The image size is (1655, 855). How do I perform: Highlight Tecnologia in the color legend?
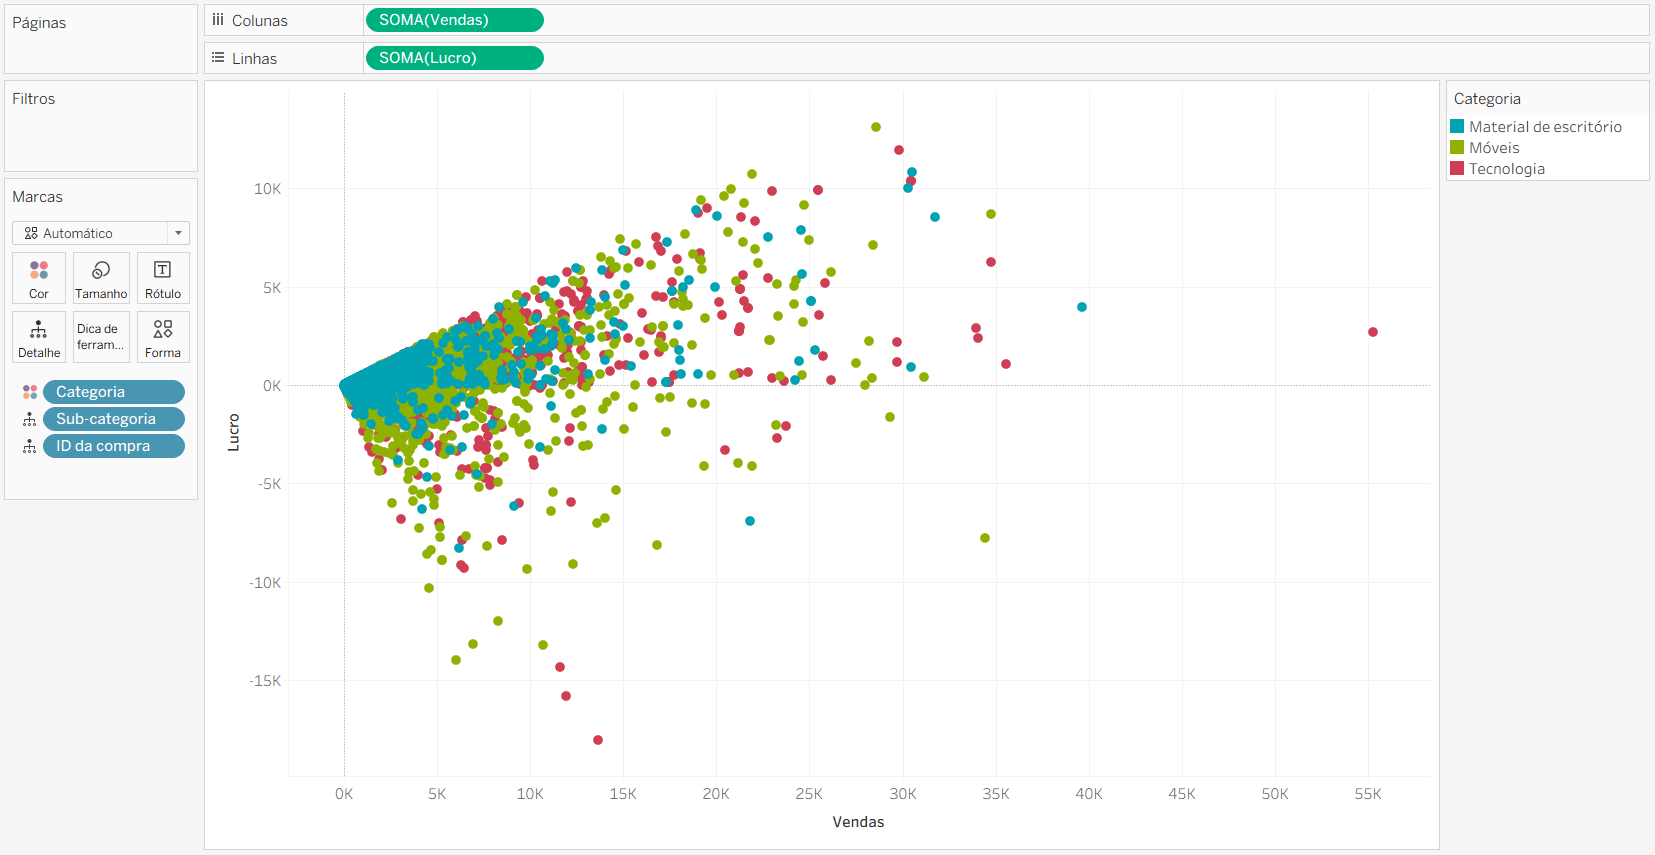click(1506, 169)
